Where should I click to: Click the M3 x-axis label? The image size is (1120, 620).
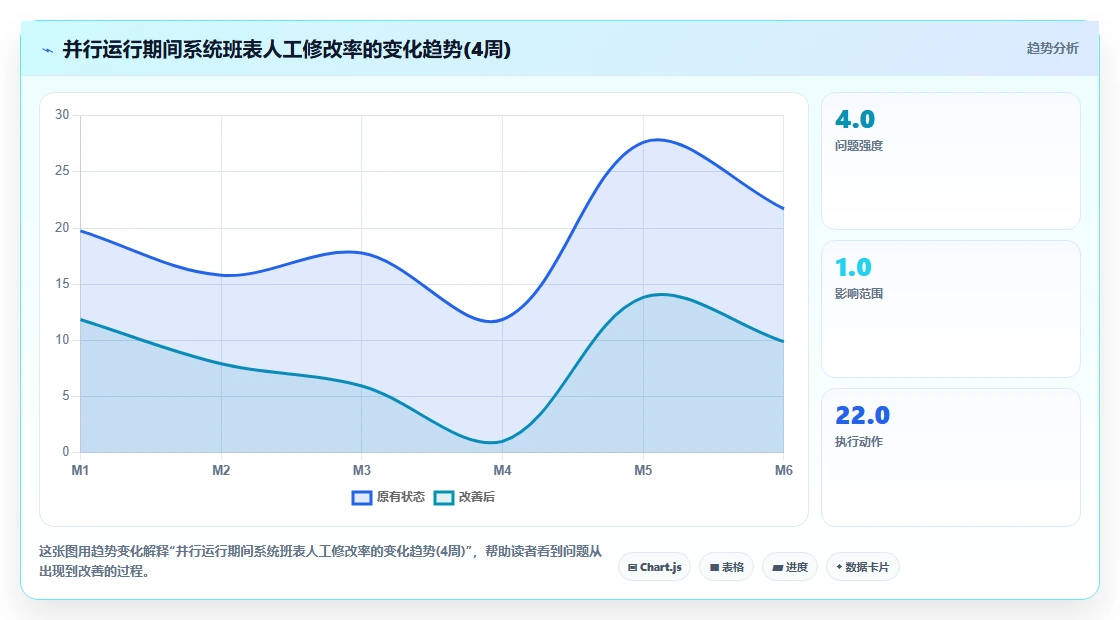pyautogui.click(x=361, y=470)
